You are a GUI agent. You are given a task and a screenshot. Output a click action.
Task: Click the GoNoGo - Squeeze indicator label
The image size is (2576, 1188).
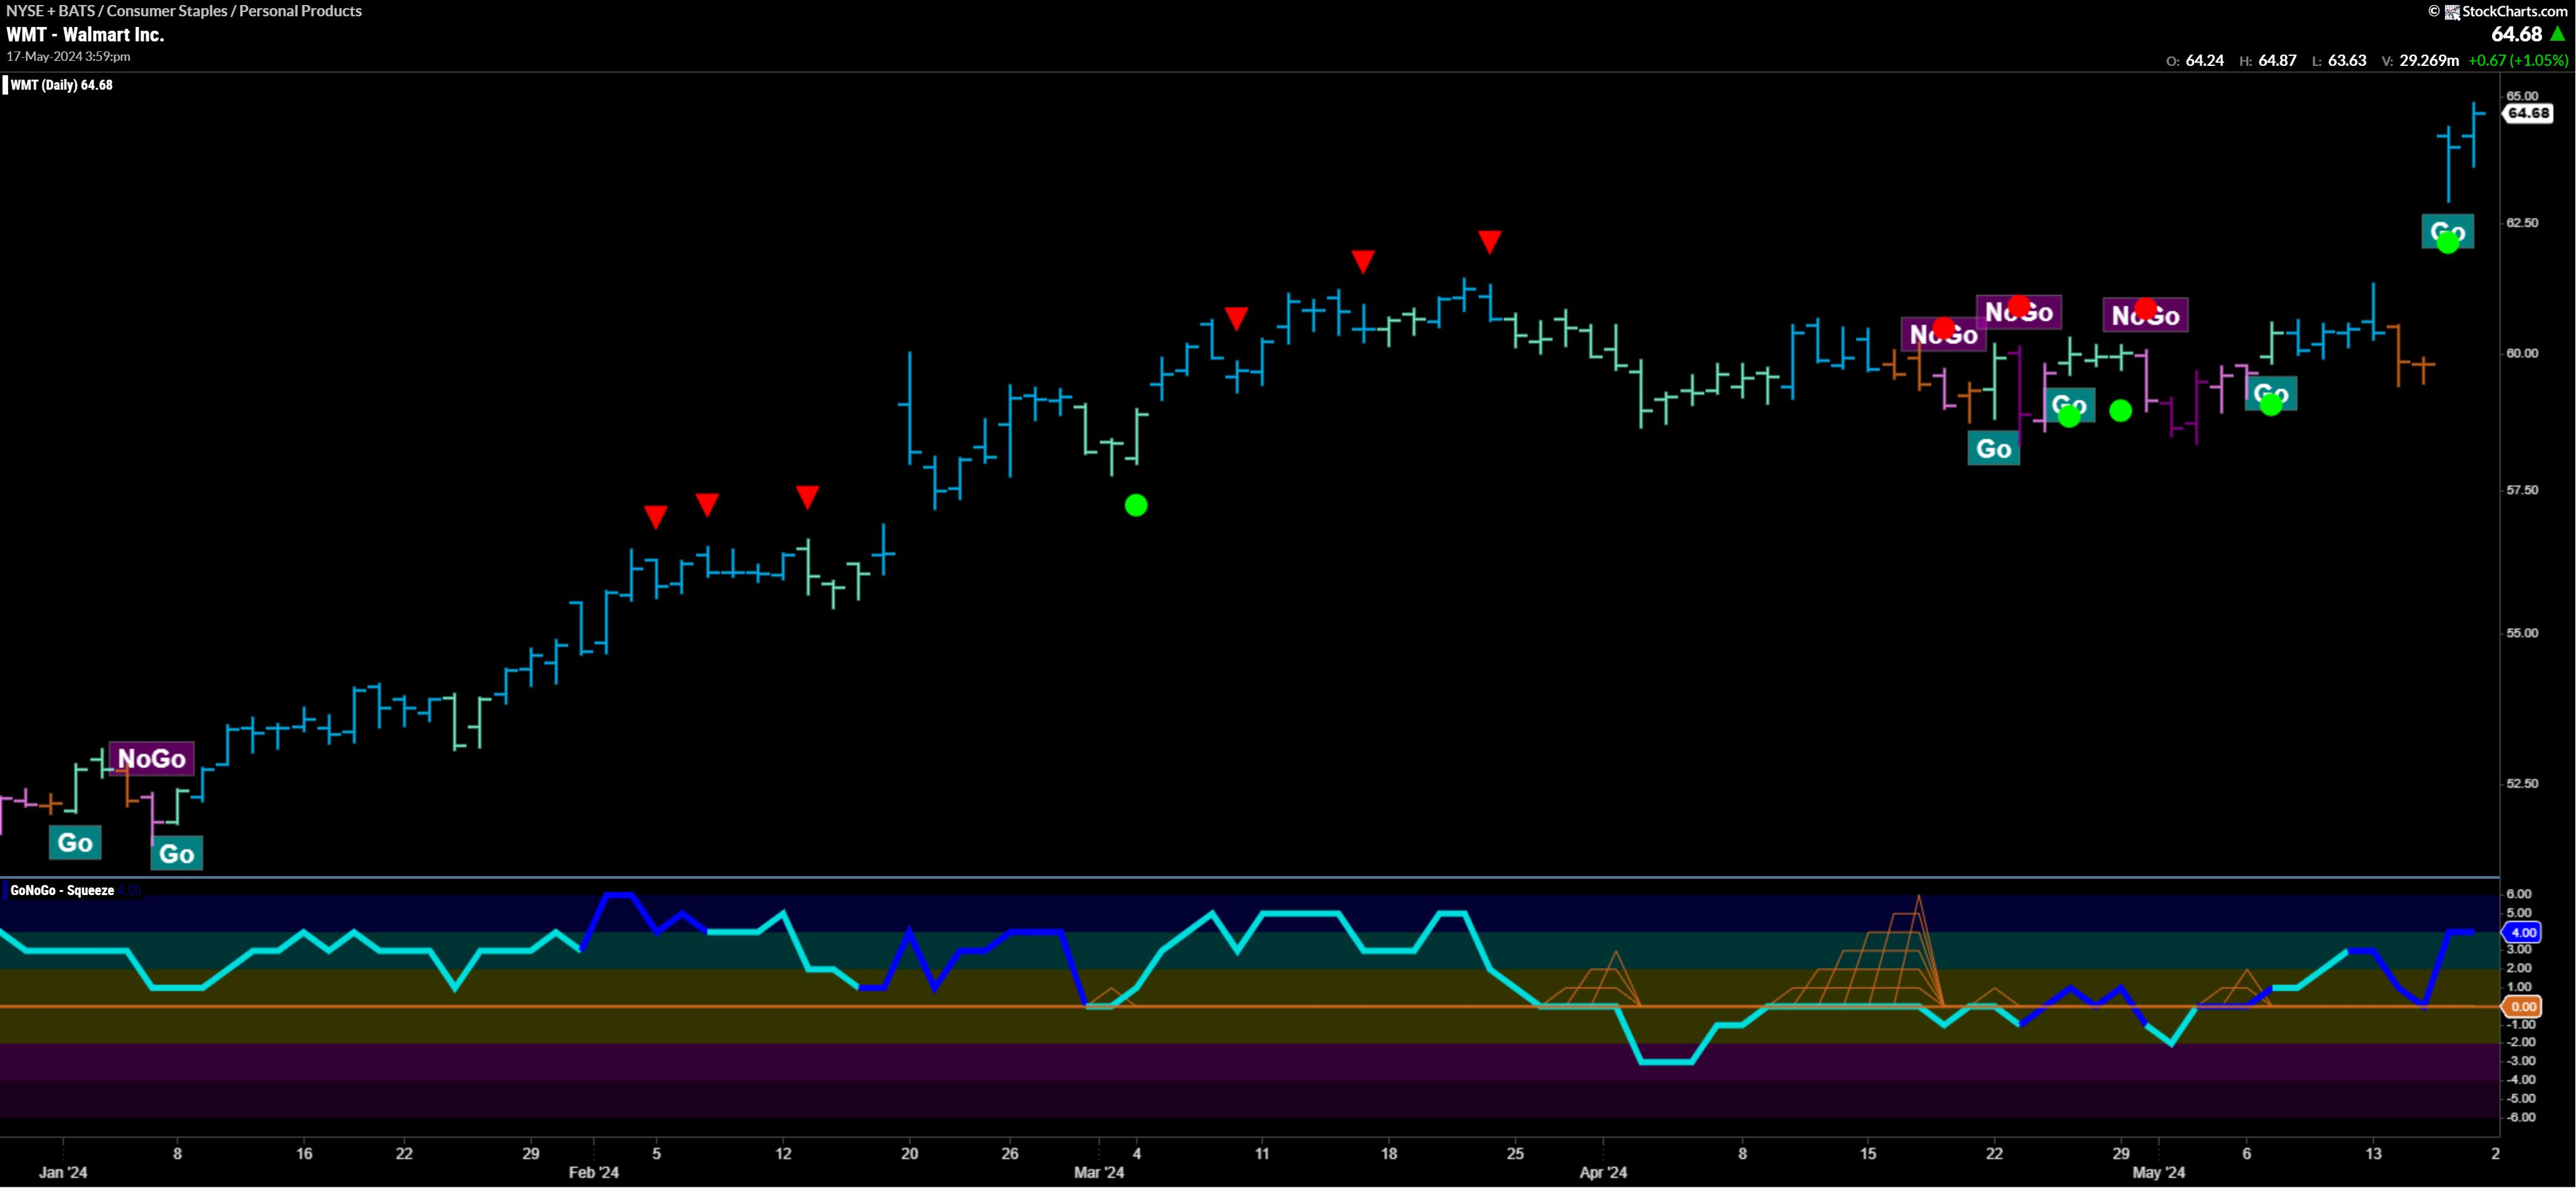pos(62,890)
